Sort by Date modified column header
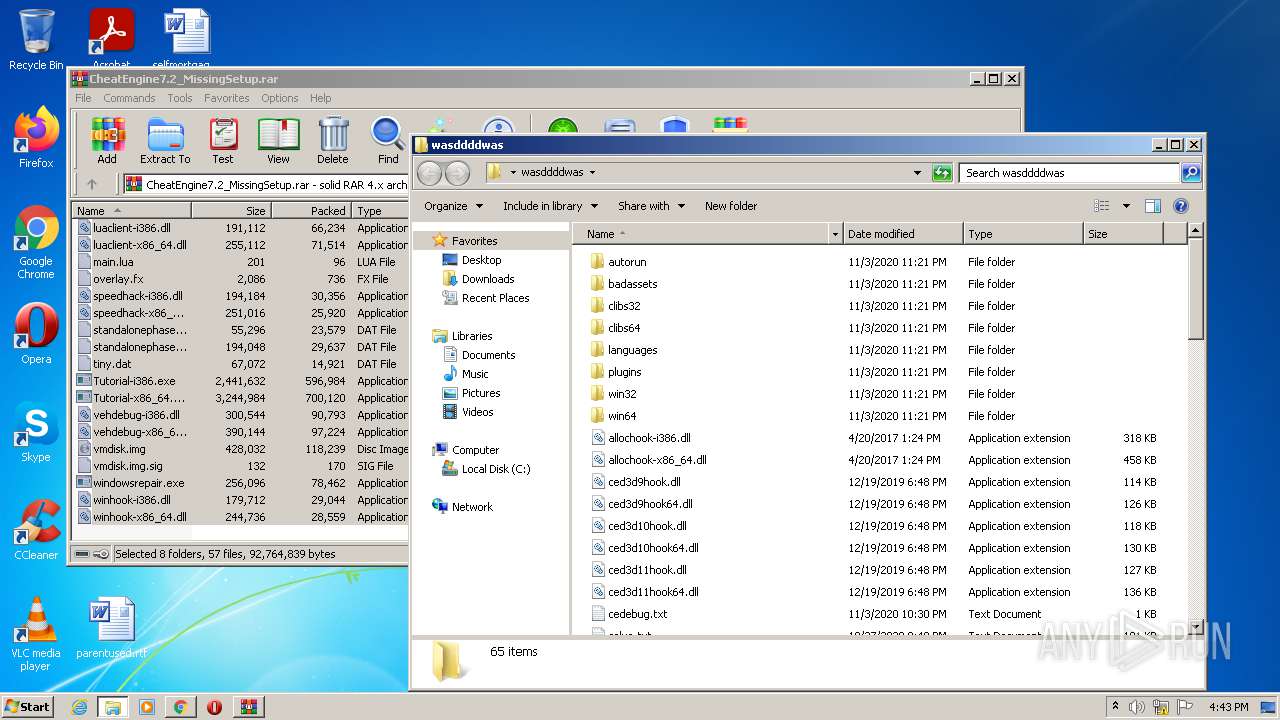Screen dimensions: 1280x720 (x=903, y=234)
